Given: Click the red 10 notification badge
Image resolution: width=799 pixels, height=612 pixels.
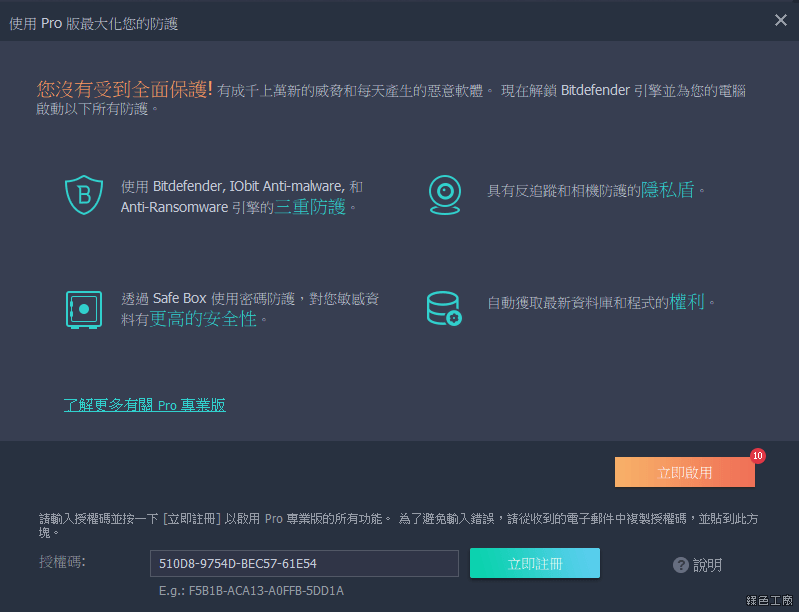Looking at the screenshot, I should pos(758,456).
